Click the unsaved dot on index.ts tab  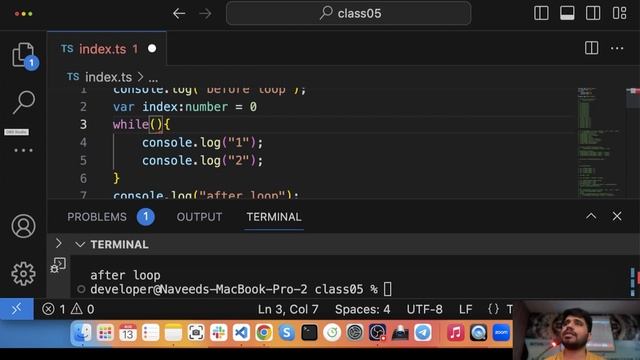click(152, 49)
